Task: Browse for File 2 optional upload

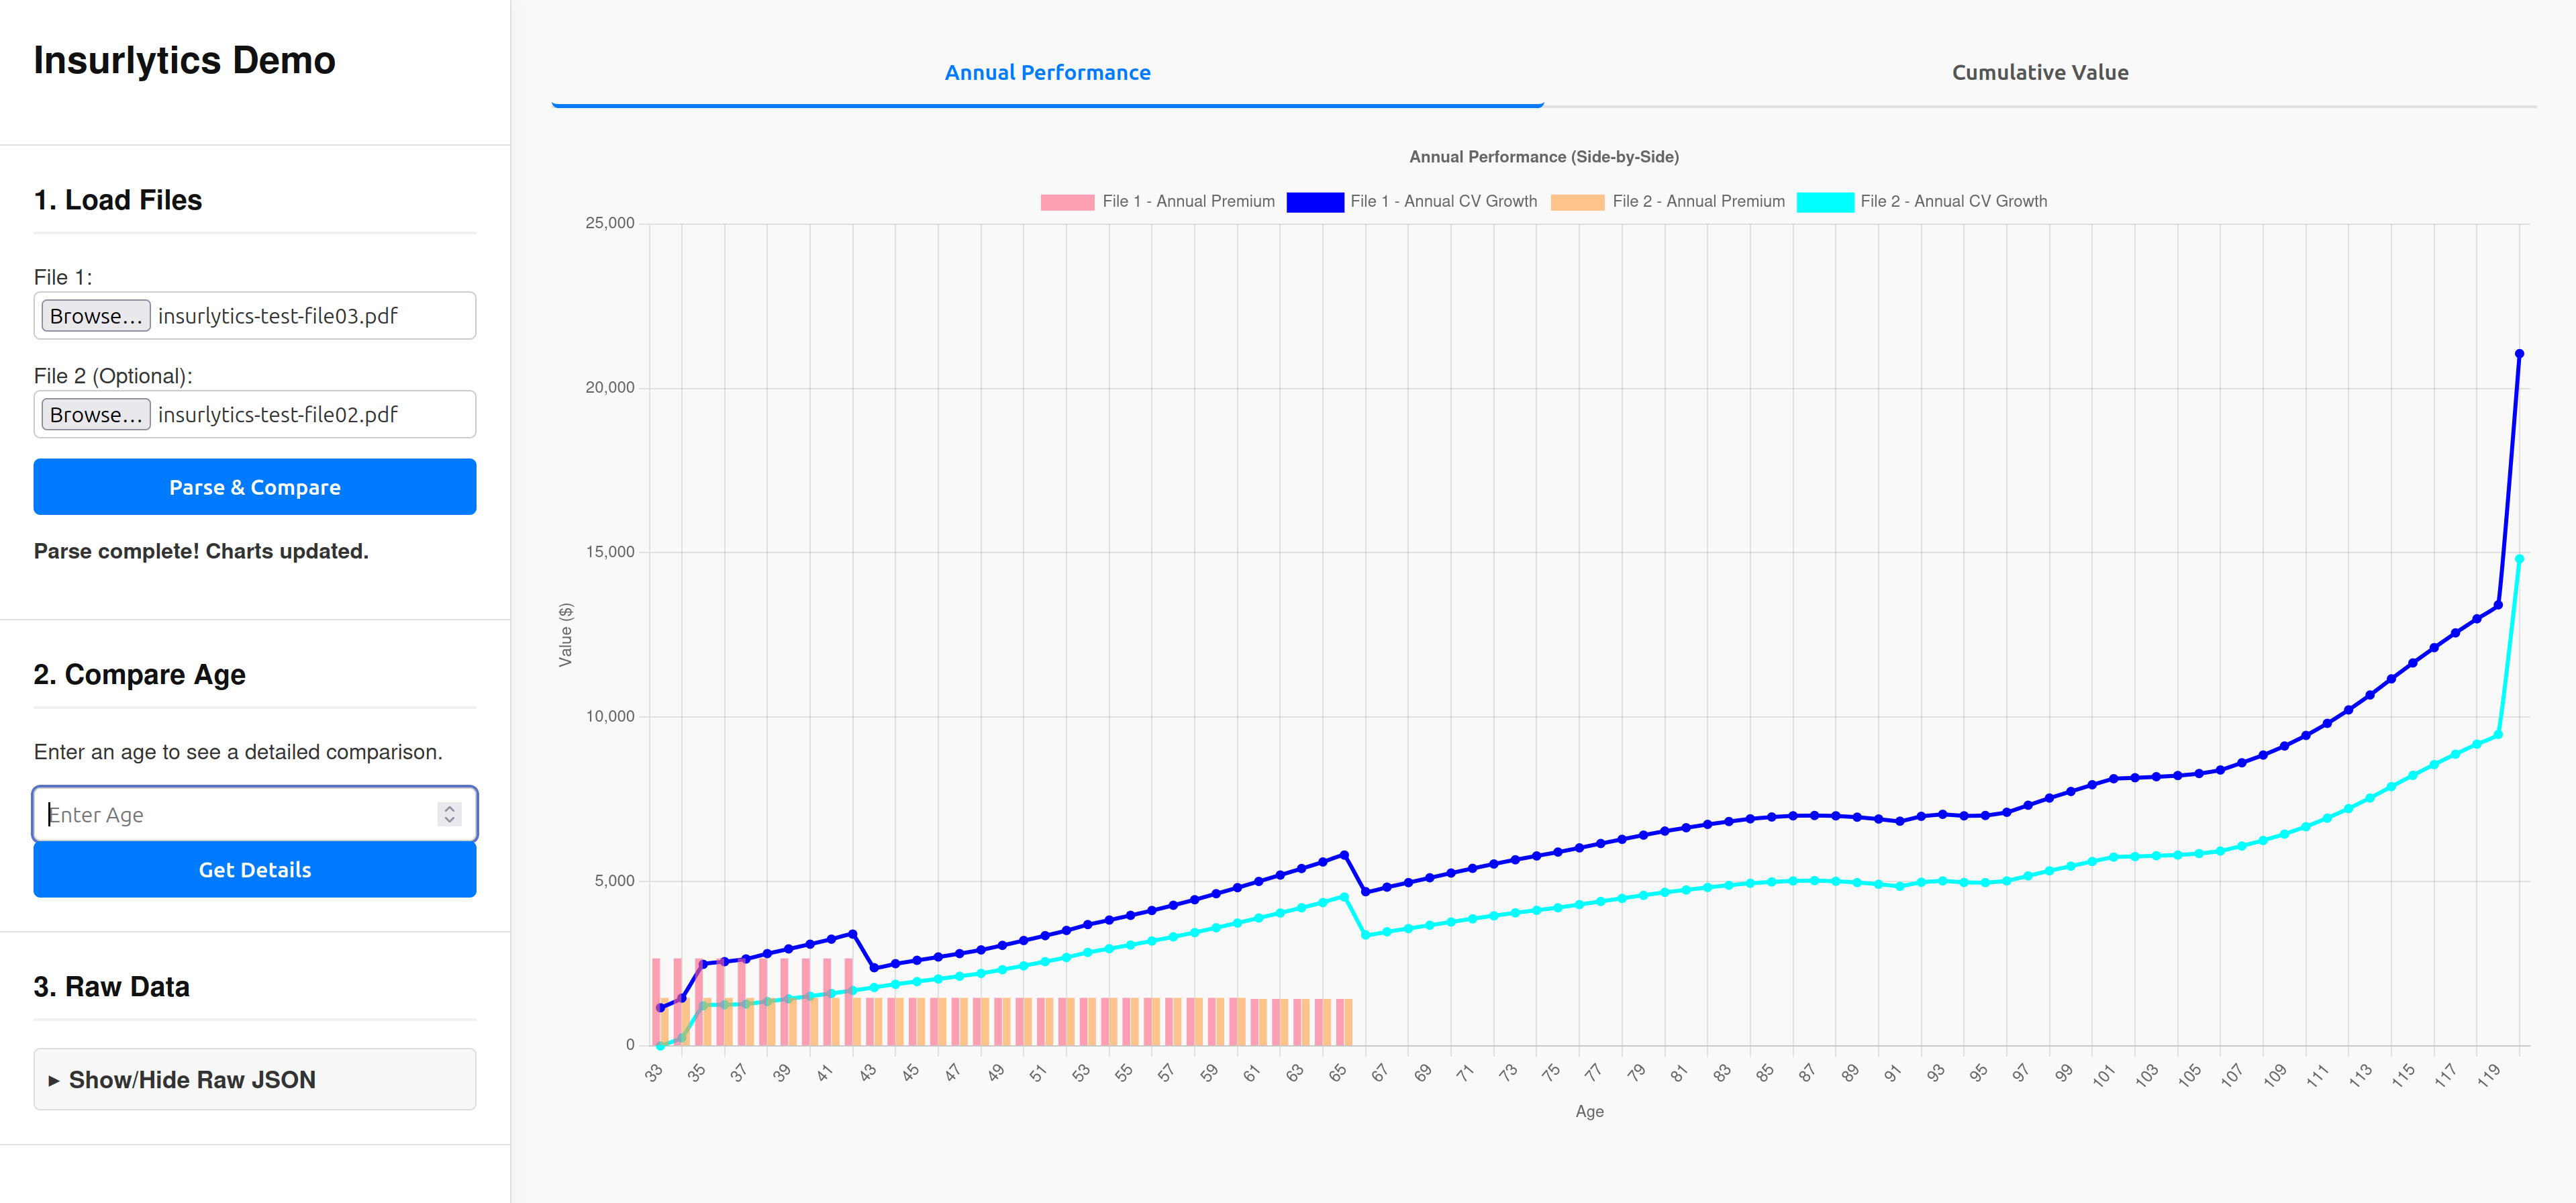Action: pos(95,414)
